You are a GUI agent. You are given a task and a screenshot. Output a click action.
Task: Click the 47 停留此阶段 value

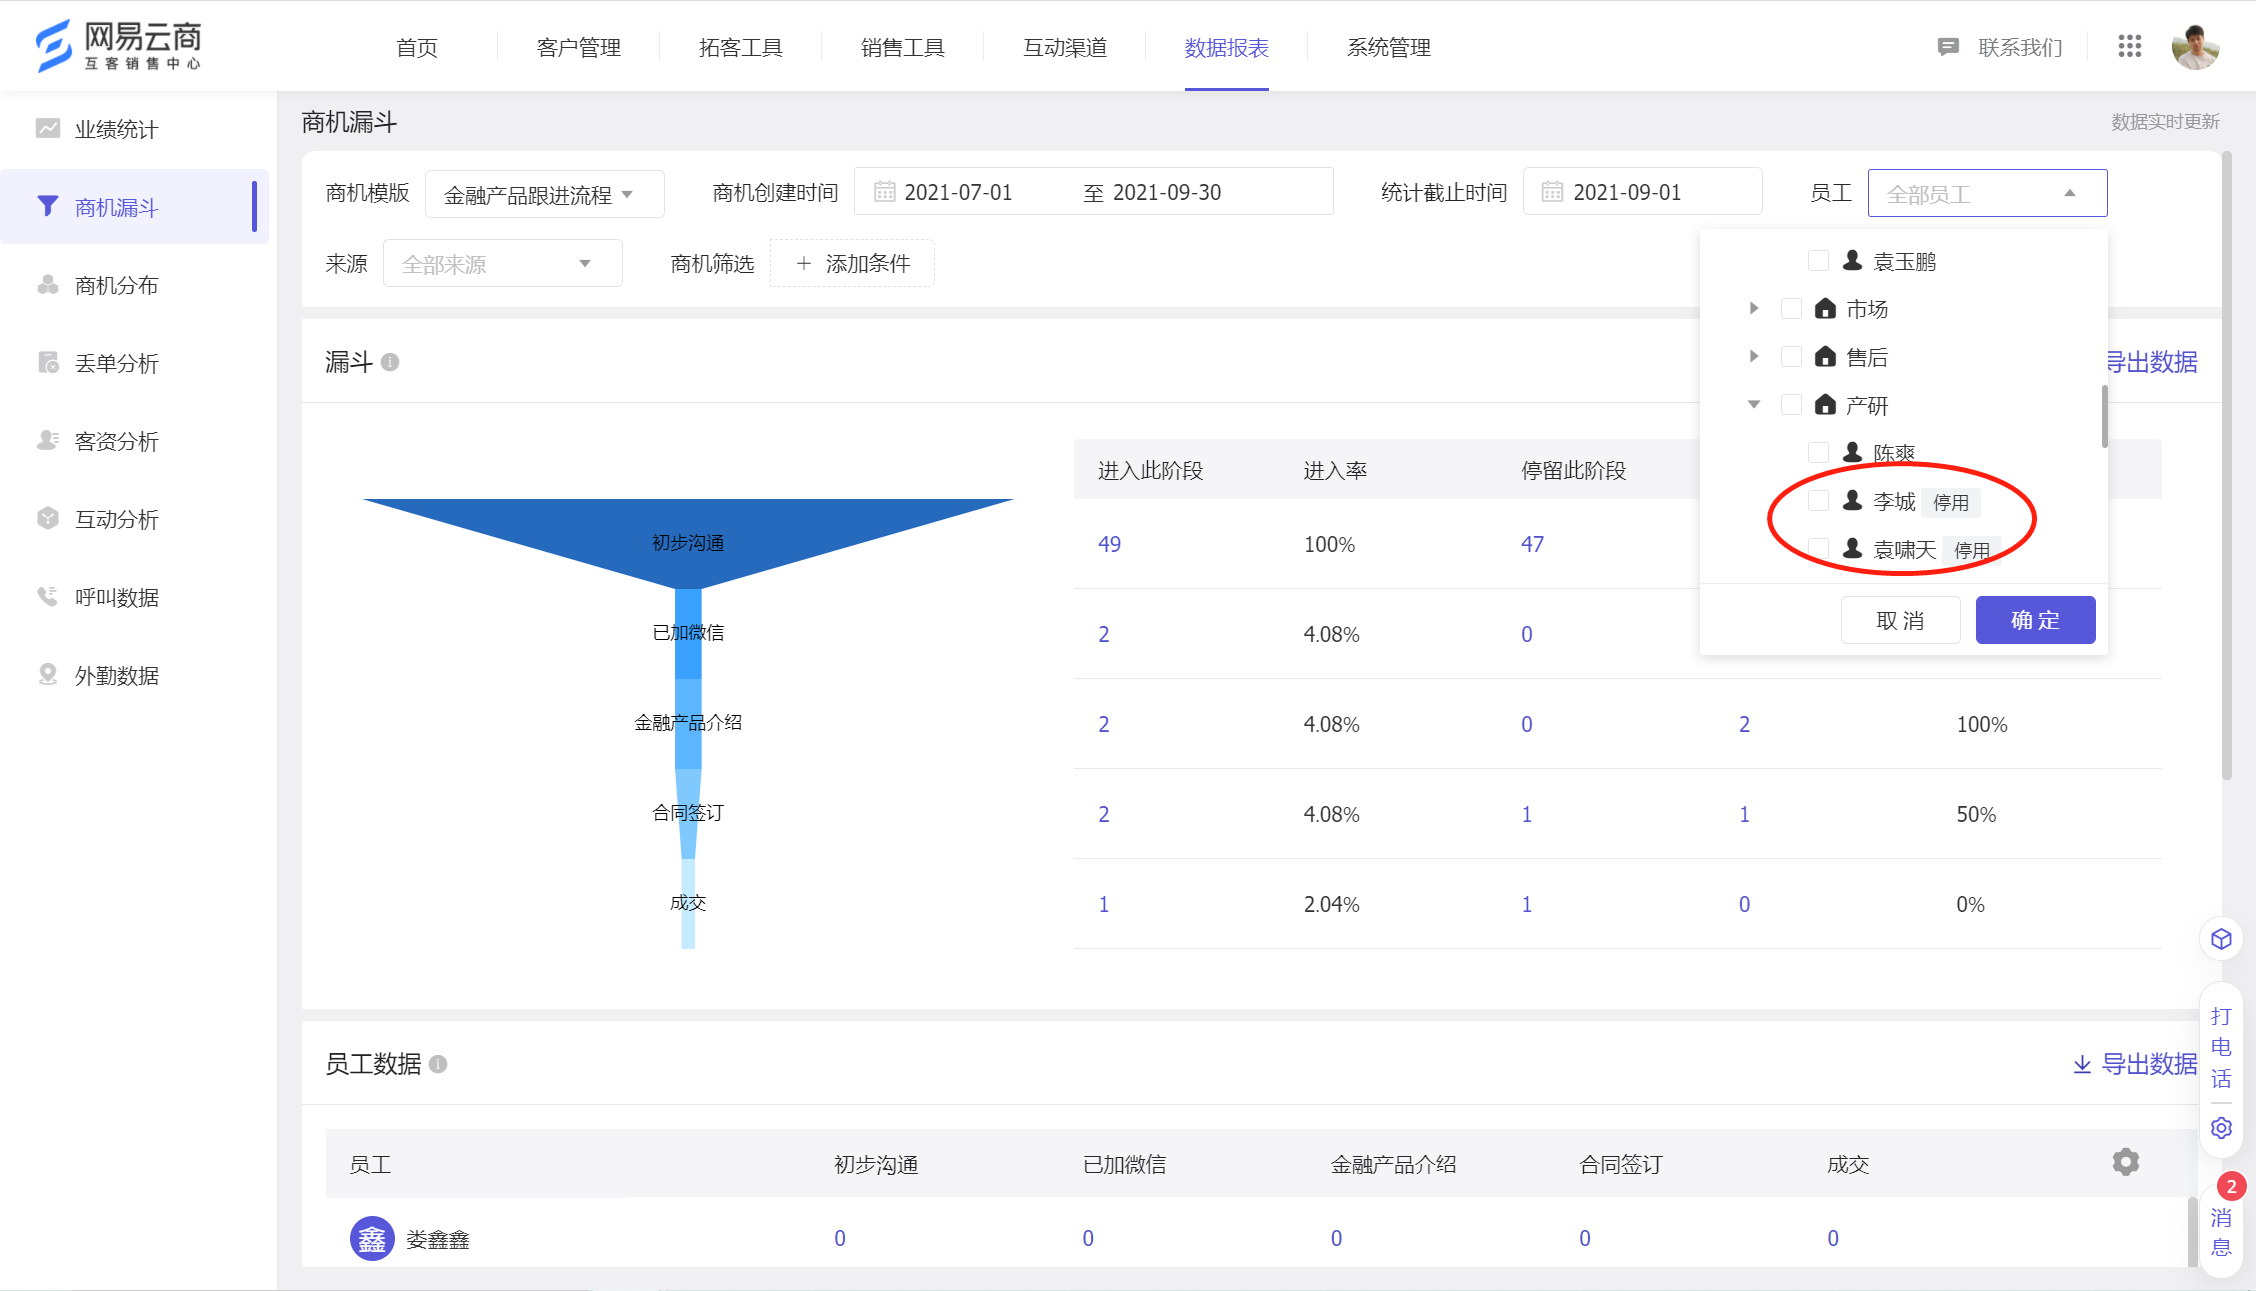[1532, 544]
